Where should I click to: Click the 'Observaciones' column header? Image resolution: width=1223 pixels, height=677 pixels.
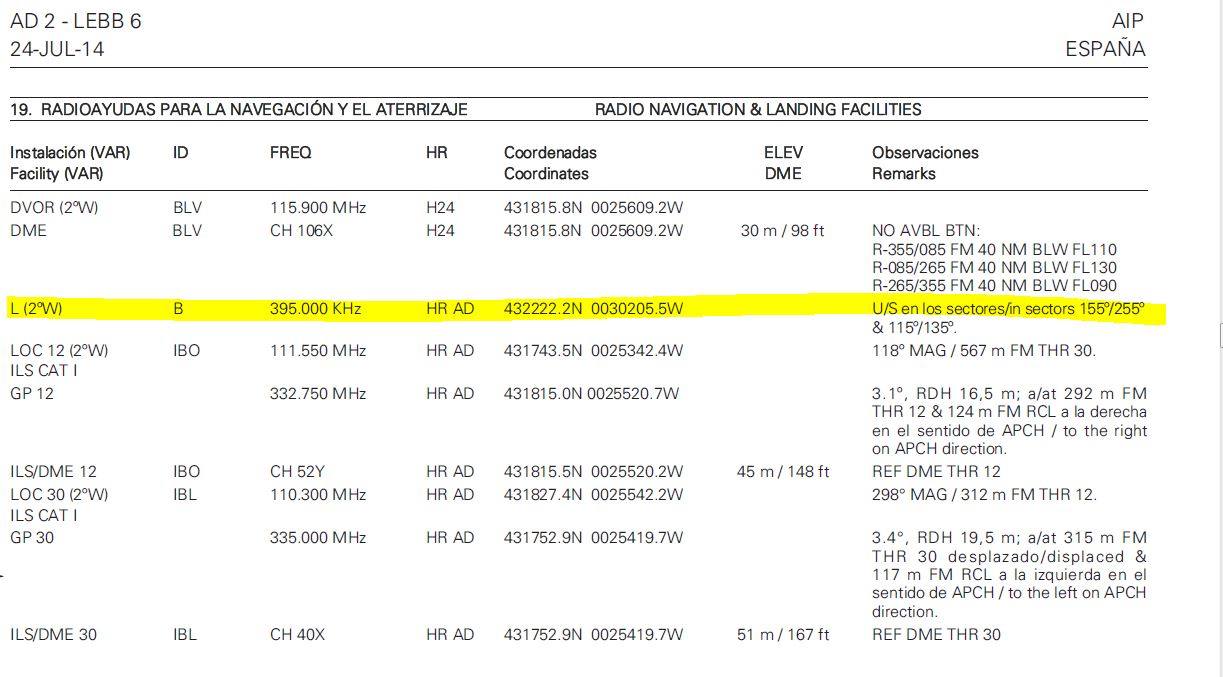click(925, 153)
